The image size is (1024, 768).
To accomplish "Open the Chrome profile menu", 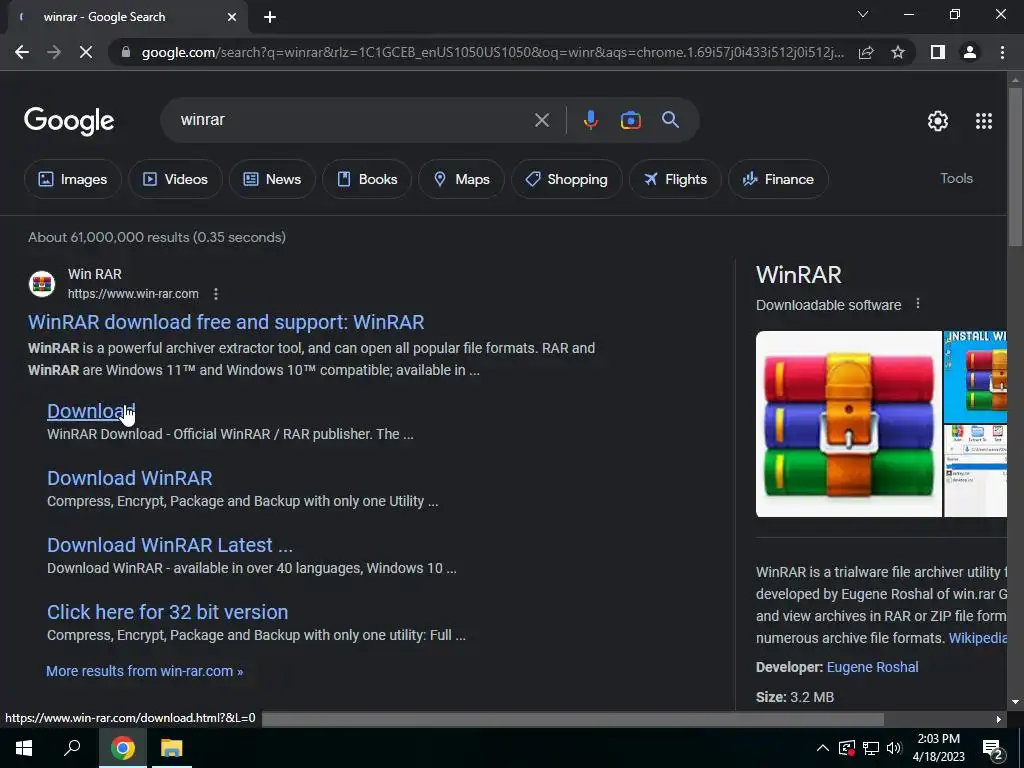I will [970, 52].
